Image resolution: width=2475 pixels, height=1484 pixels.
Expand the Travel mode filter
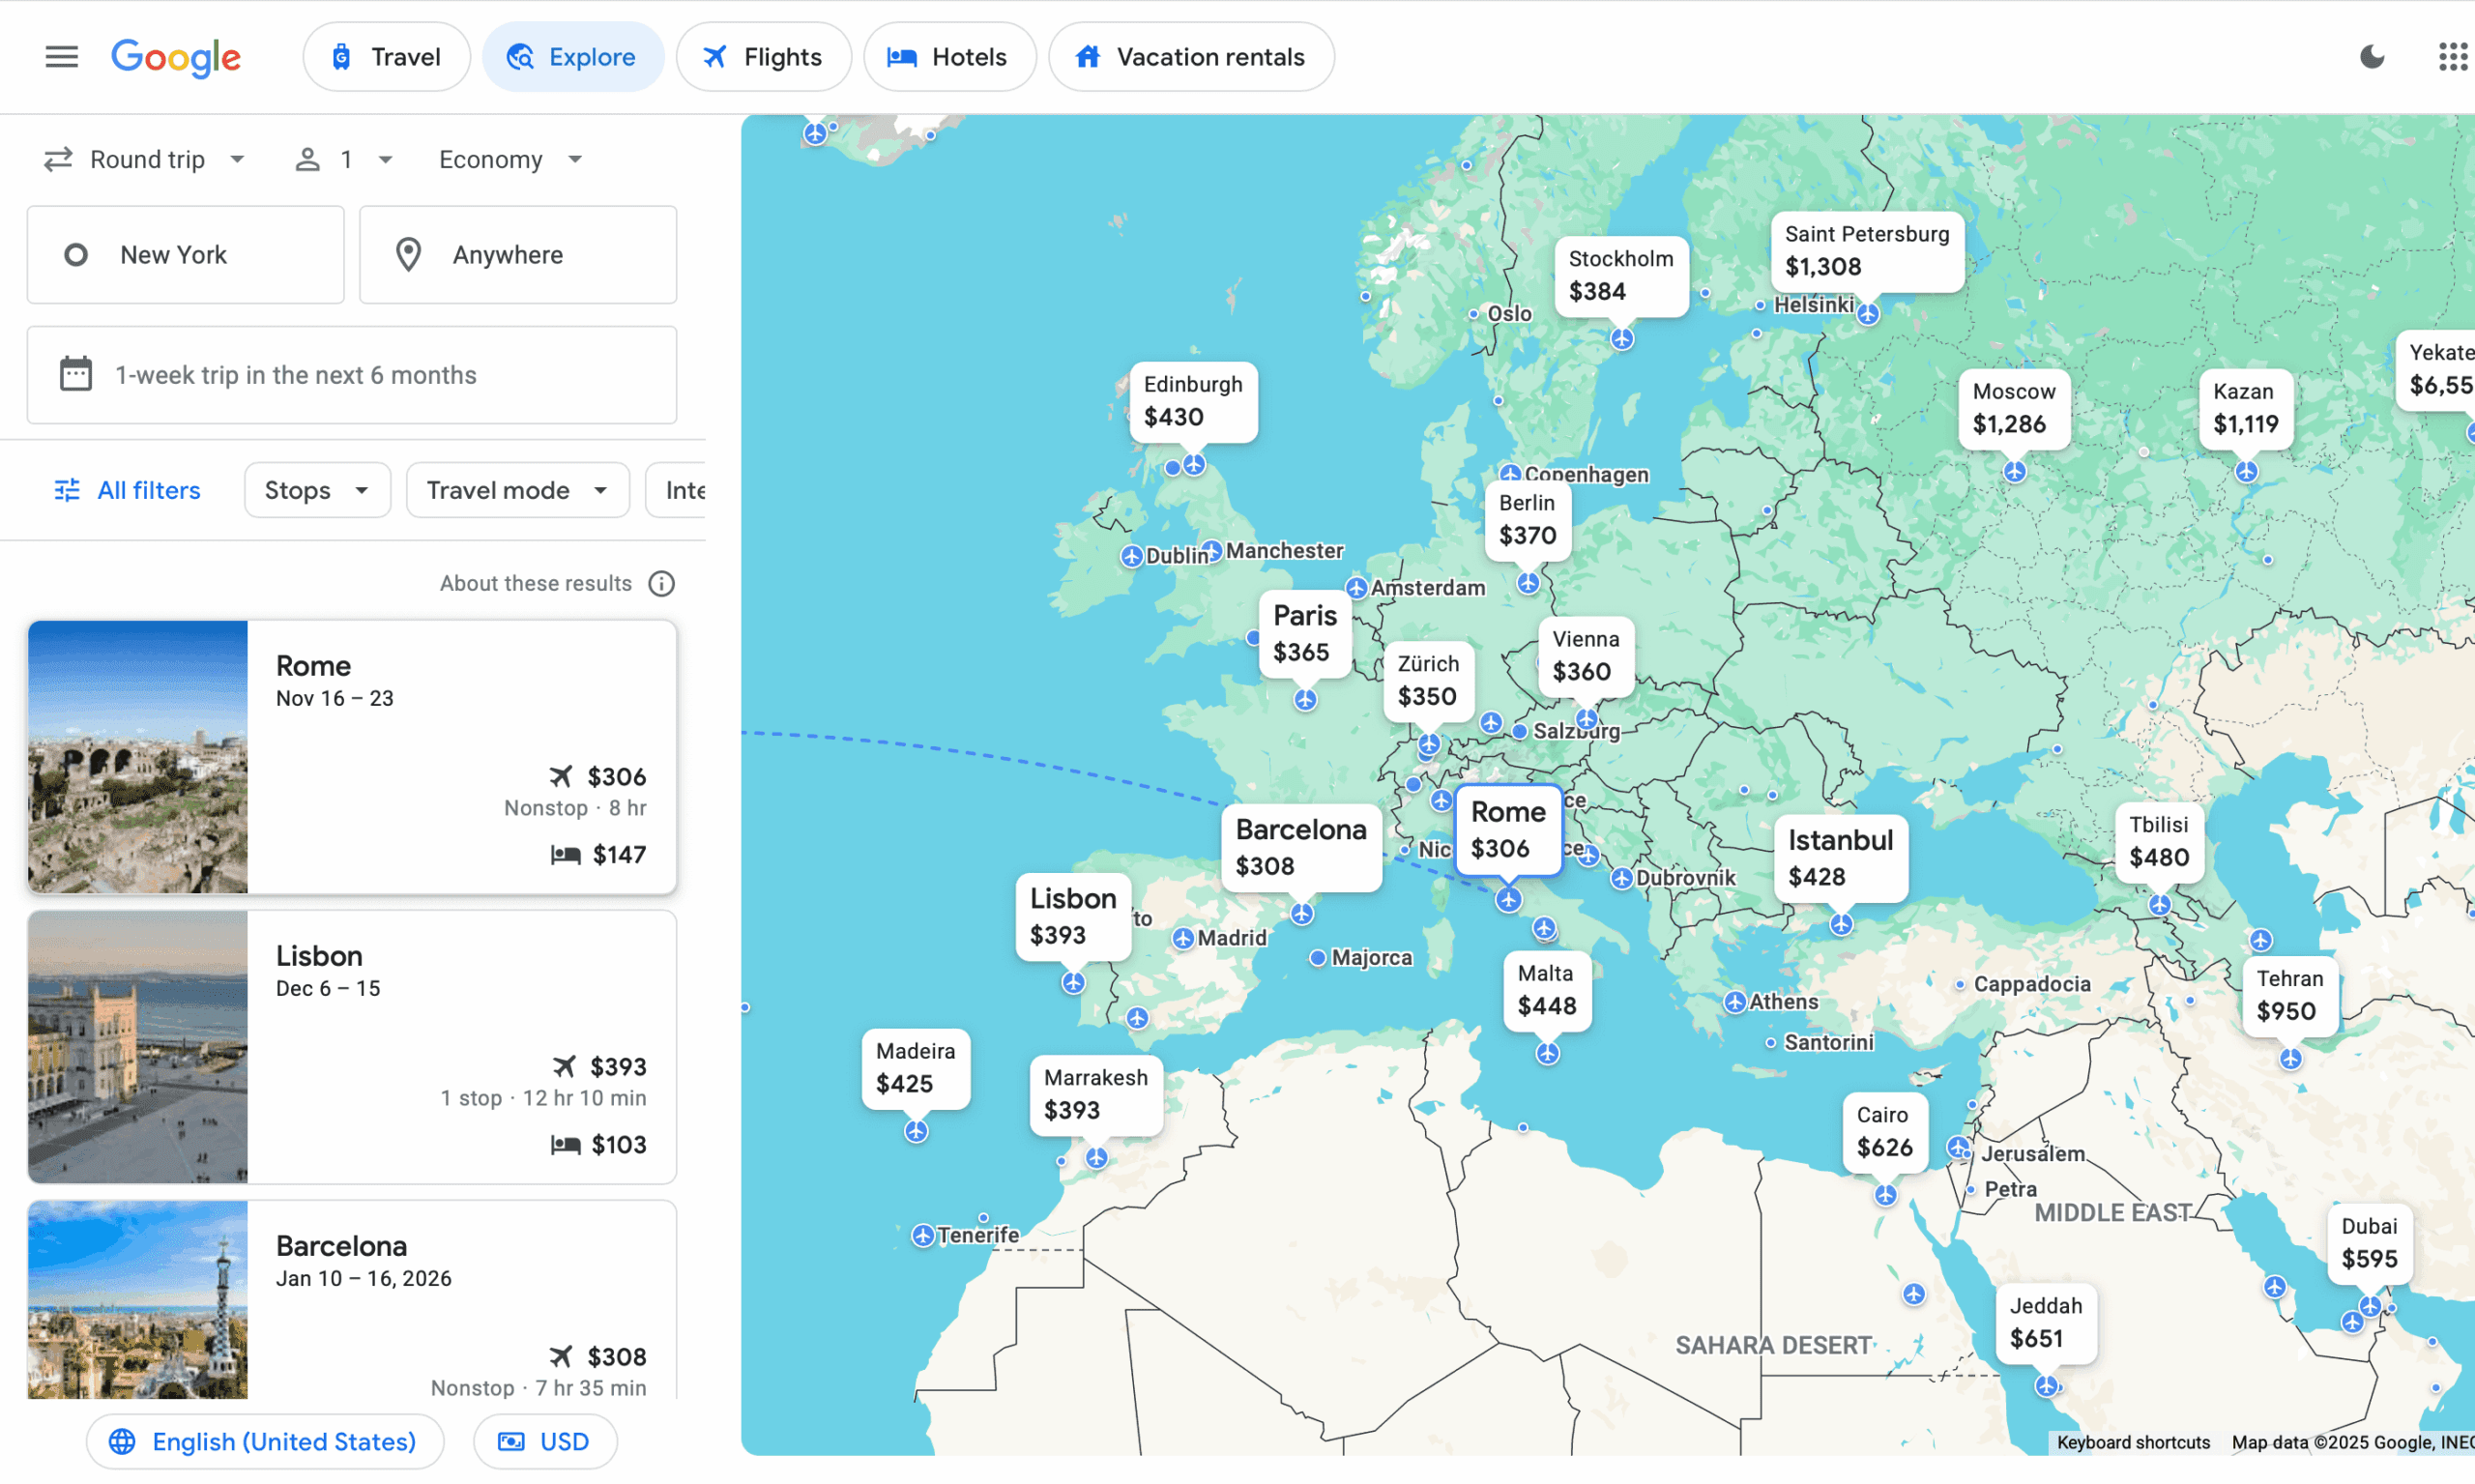point(517,490)
